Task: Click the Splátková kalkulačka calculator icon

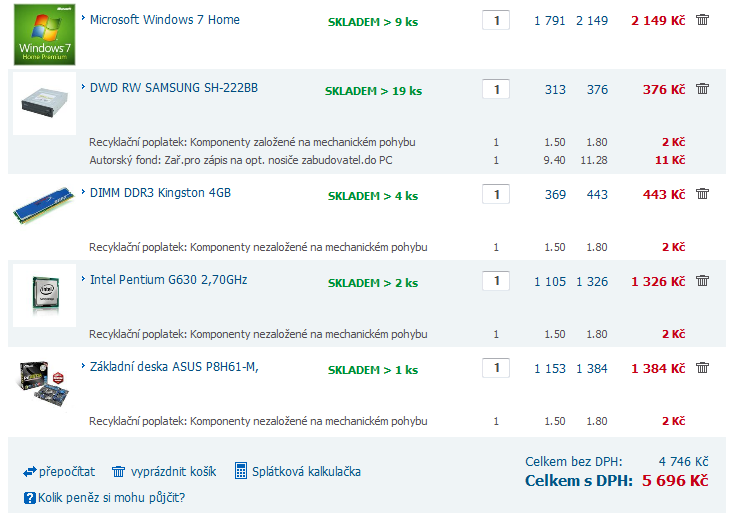Action: pos(240,471)
